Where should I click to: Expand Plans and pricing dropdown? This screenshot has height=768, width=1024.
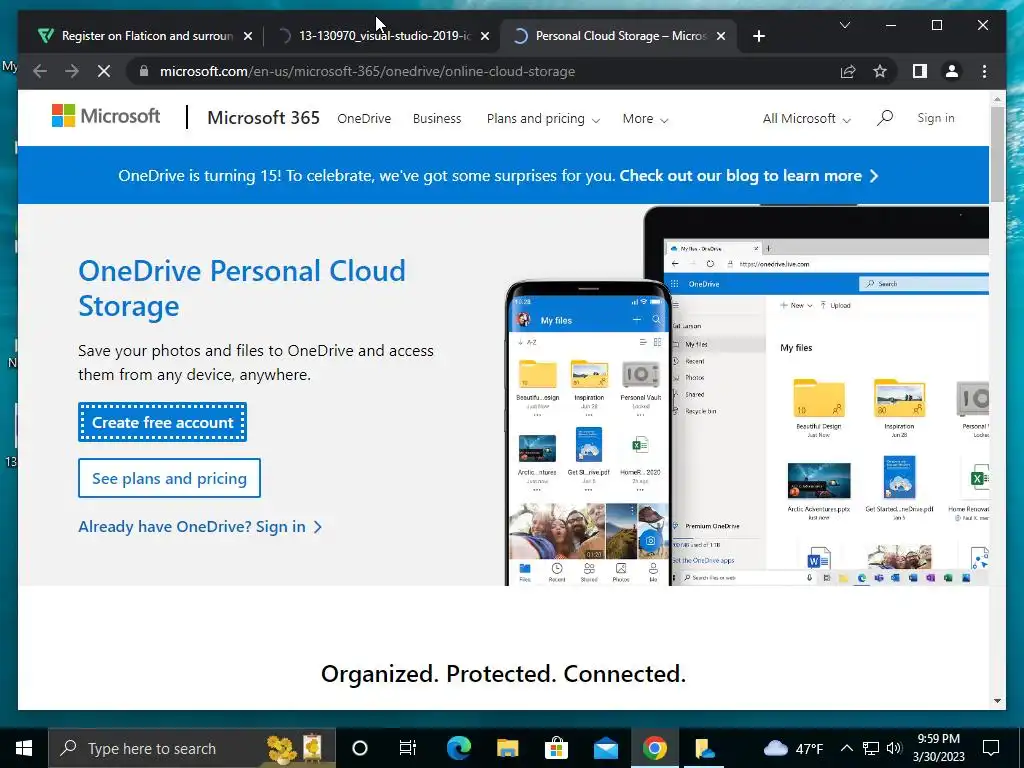point(543,118)
